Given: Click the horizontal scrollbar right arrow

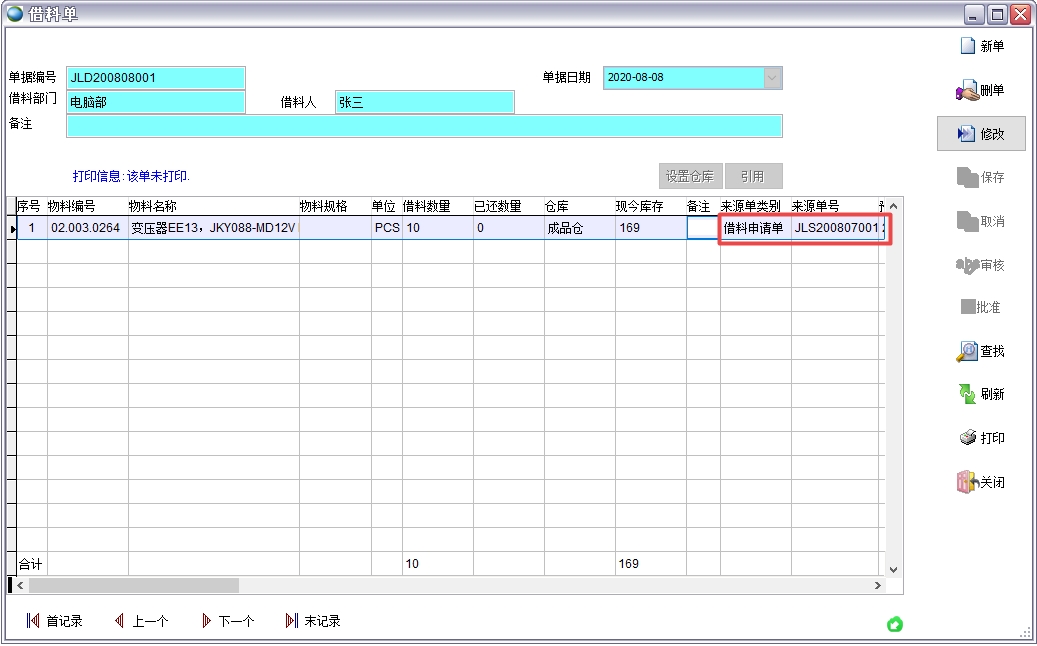Looking at the screenshot, I should click(878, 586).
